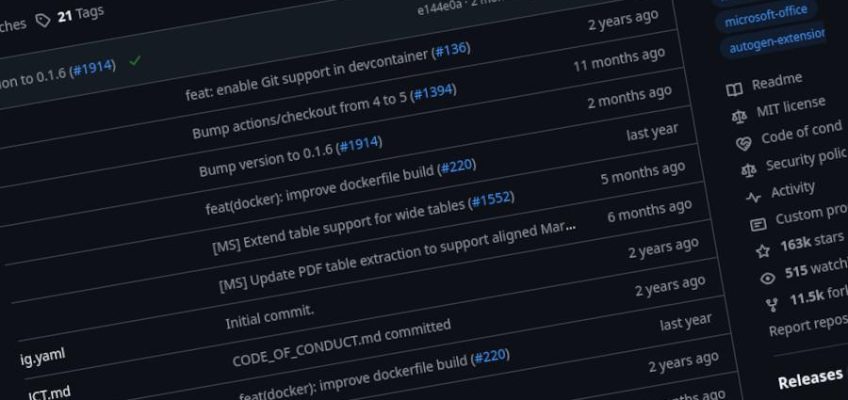Click the star icon beside 163k stars
Image resolution: width=848 pixels, height=400 pixels.
point(763,251)
